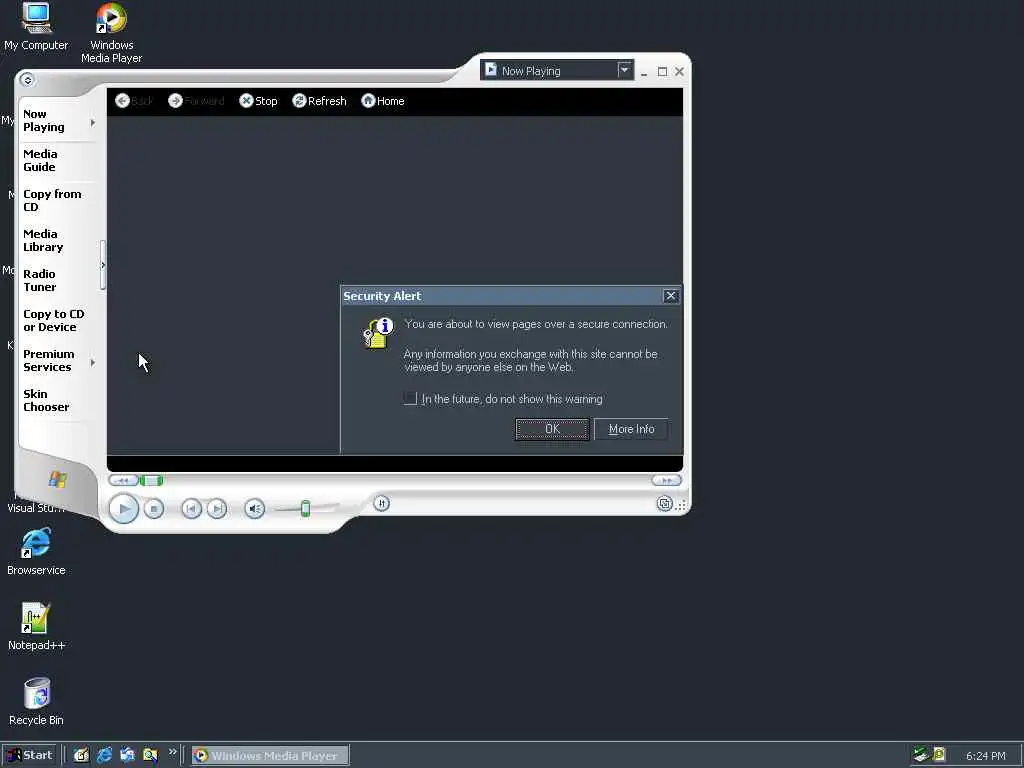Click the Windows logo in player

(57, 479)
